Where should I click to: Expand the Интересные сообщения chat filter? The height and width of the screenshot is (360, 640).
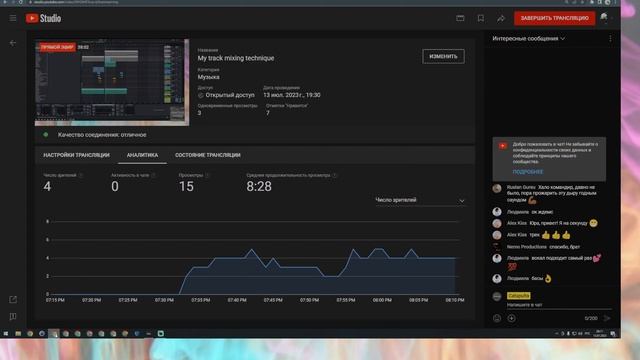529,38
